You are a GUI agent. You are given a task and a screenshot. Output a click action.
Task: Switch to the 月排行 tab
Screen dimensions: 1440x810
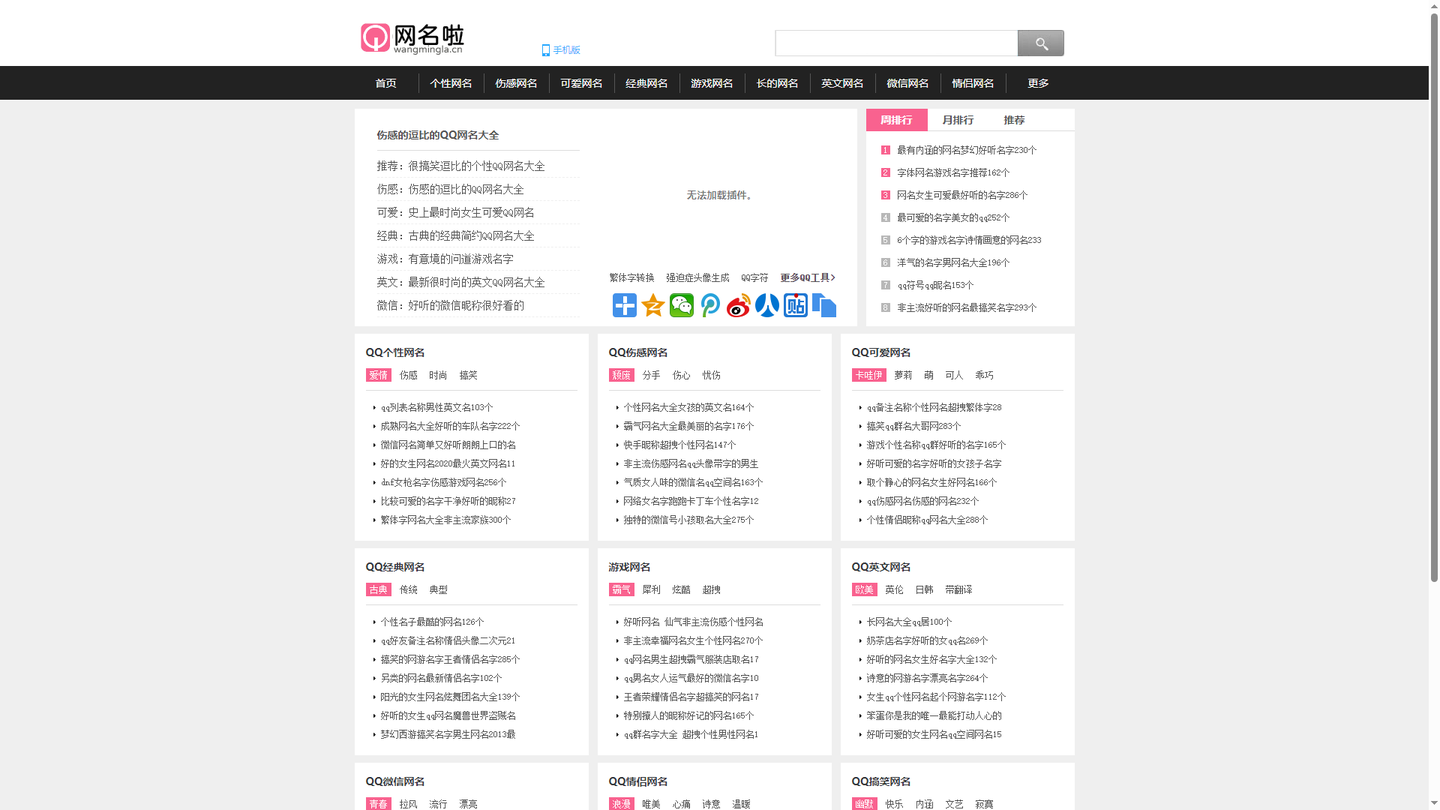(957, 120)
